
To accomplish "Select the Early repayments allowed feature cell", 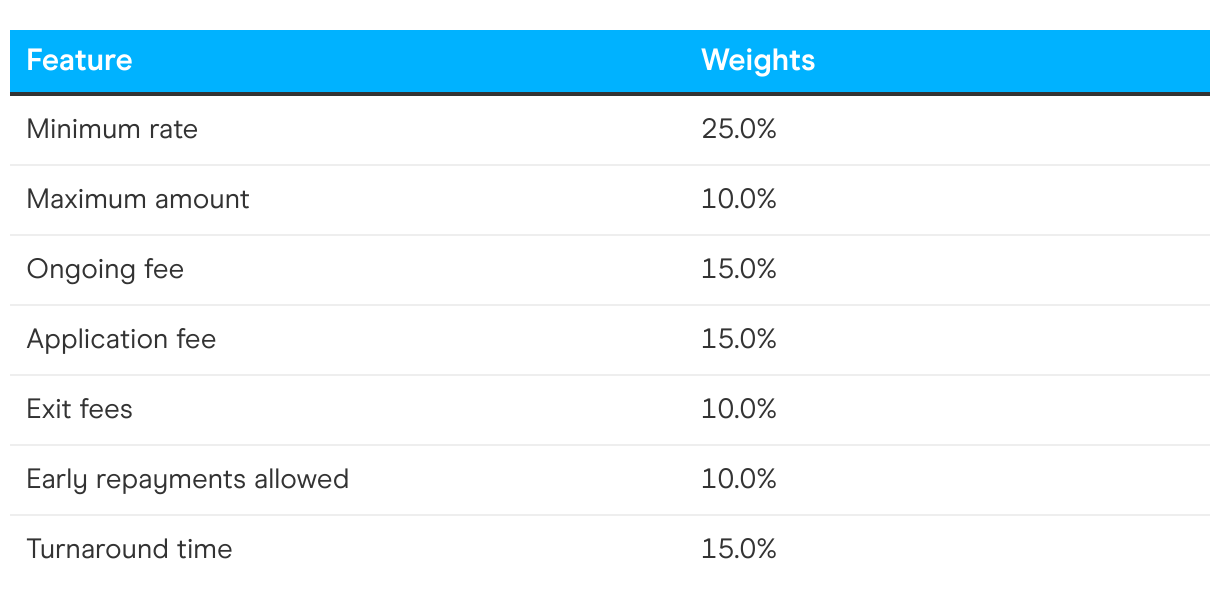I will pos(188,479).
